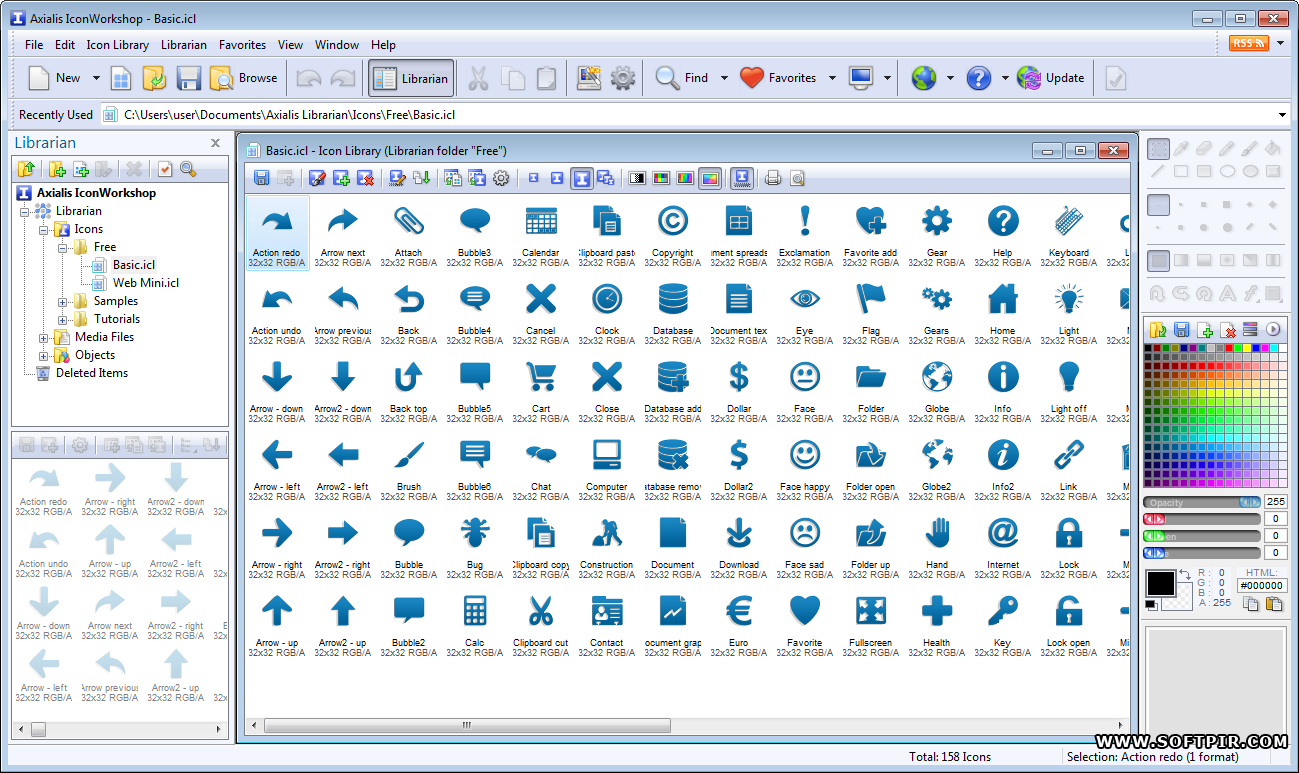Open the Favorites menu
The width and height of the screenshot is (1299, 773).
pos(242,44)
